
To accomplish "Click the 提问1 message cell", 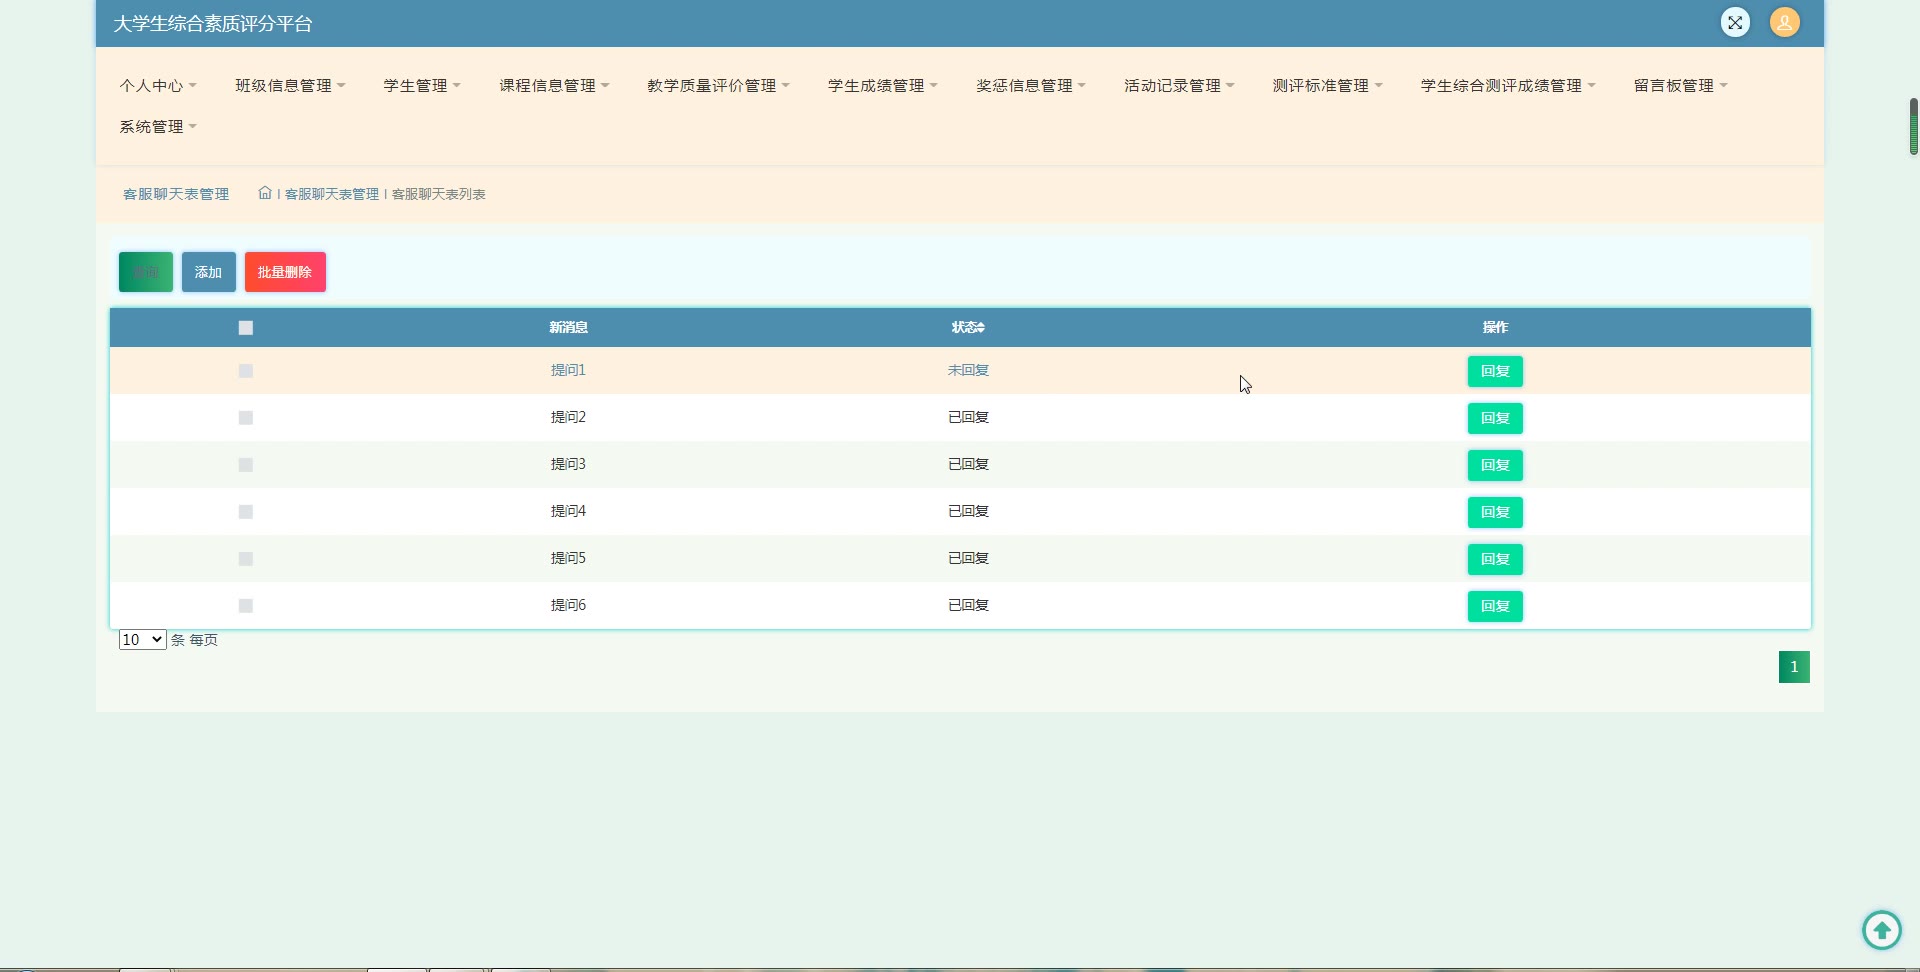I will point(568,370).
